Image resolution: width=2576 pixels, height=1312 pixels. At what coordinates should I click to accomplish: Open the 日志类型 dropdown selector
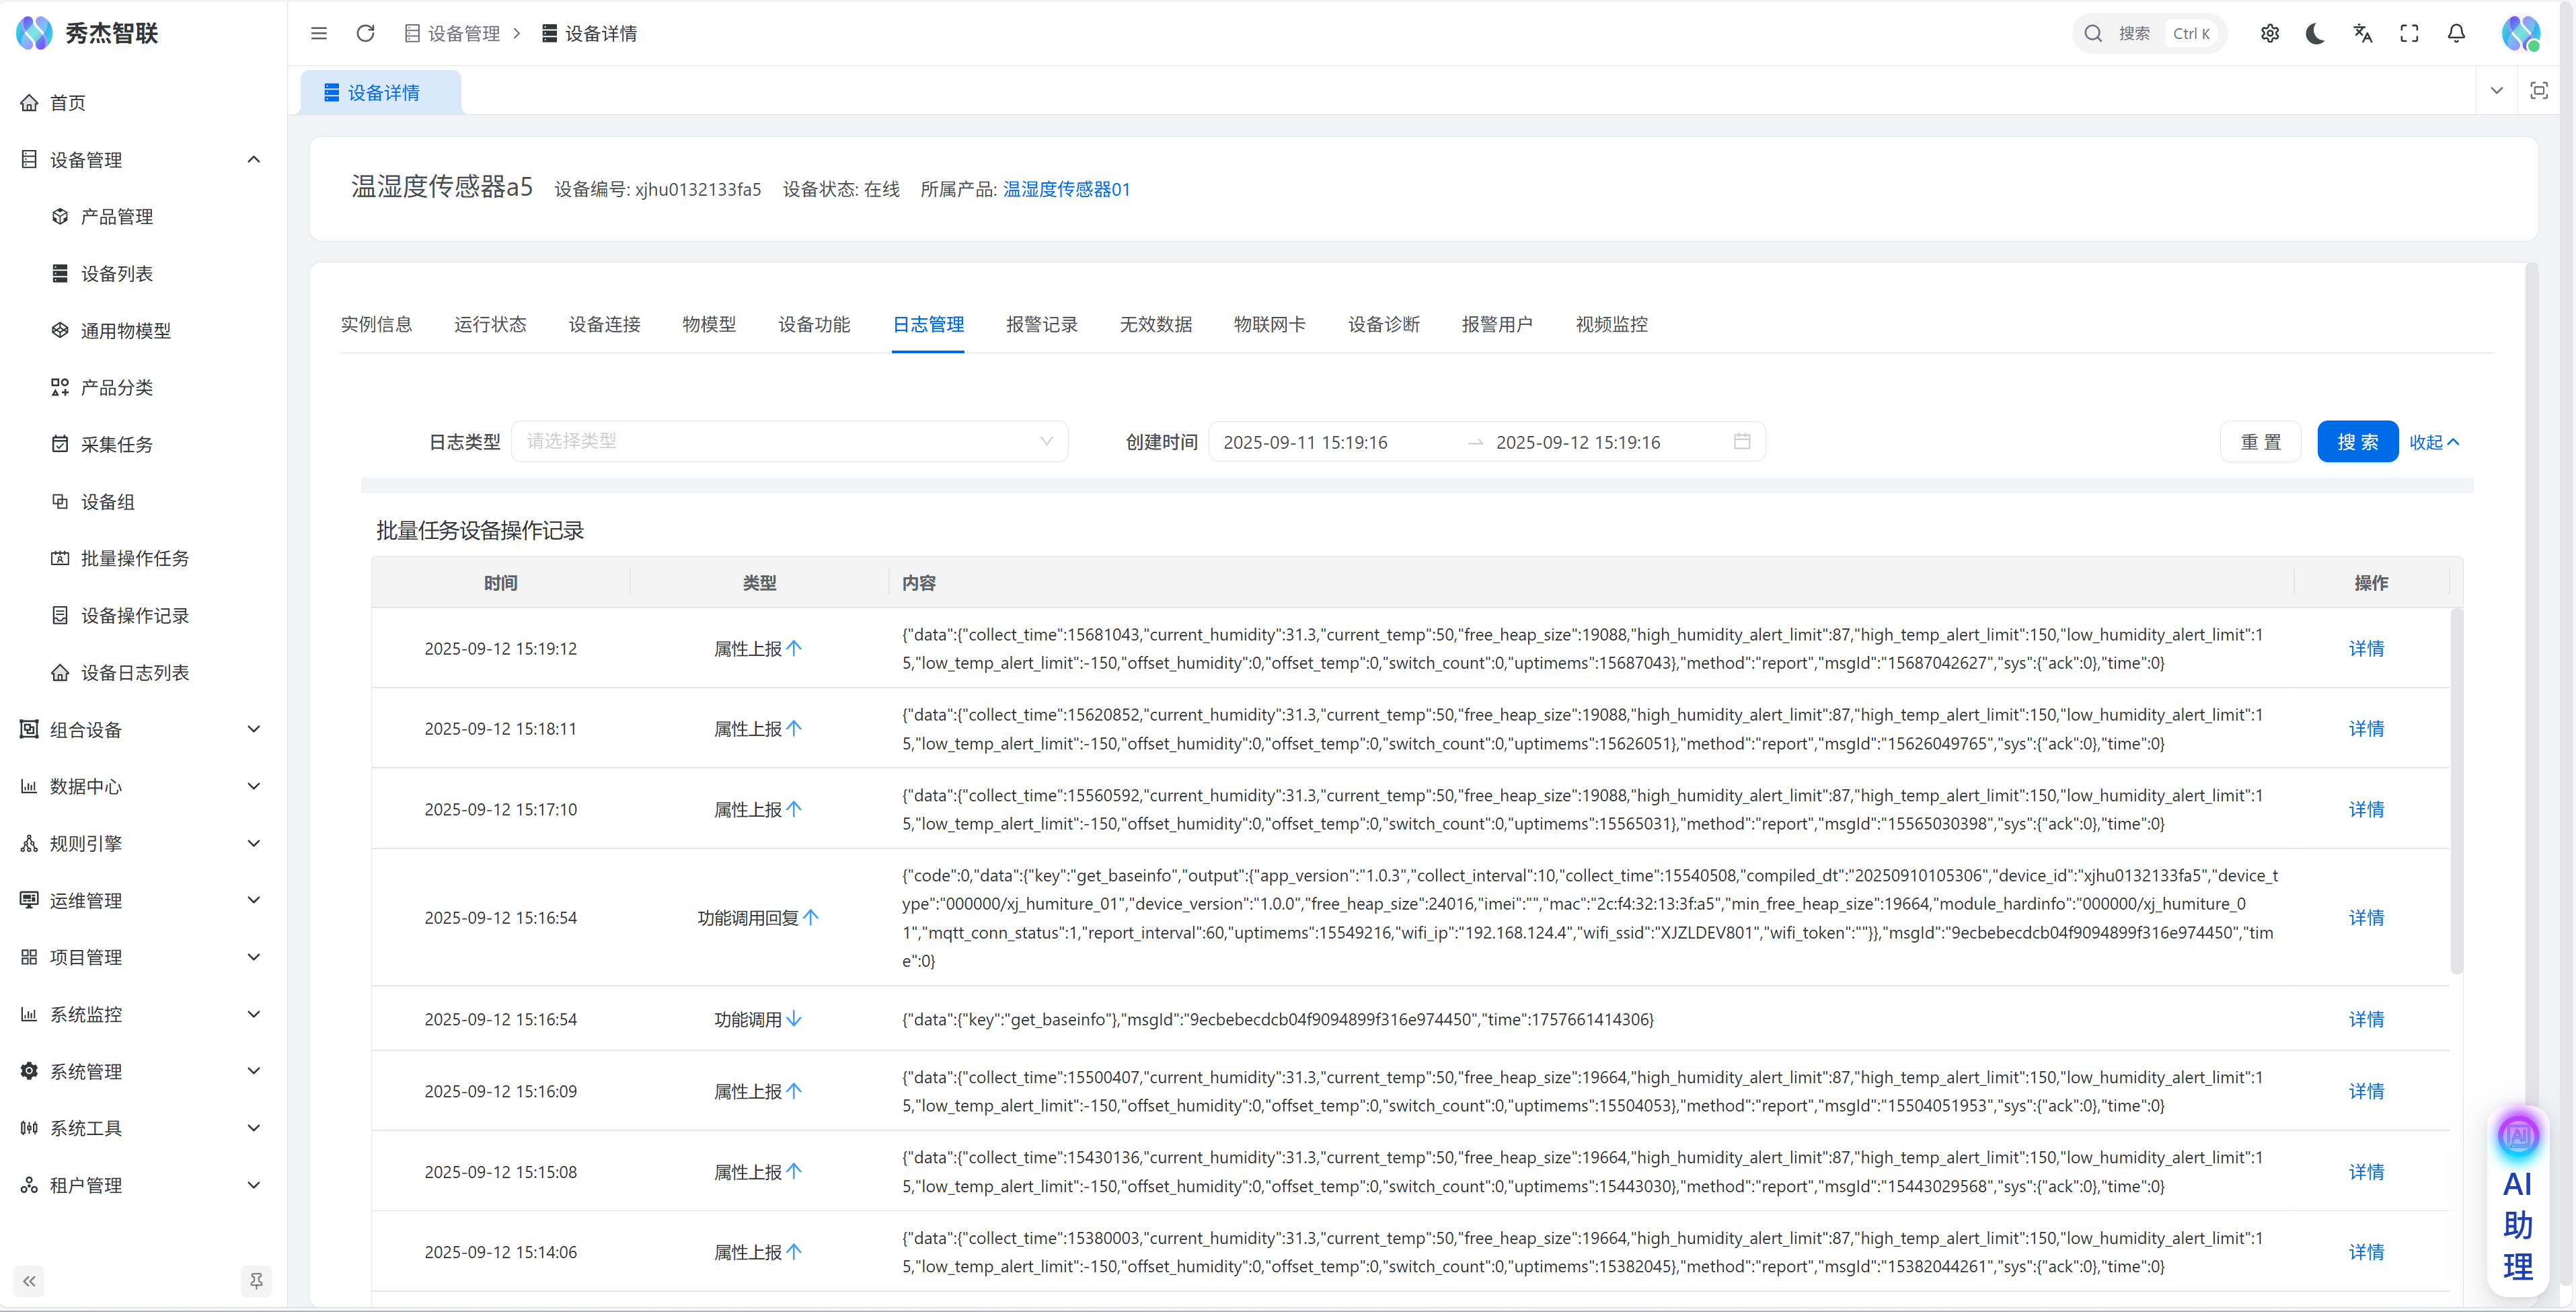(x=789, y=441)
